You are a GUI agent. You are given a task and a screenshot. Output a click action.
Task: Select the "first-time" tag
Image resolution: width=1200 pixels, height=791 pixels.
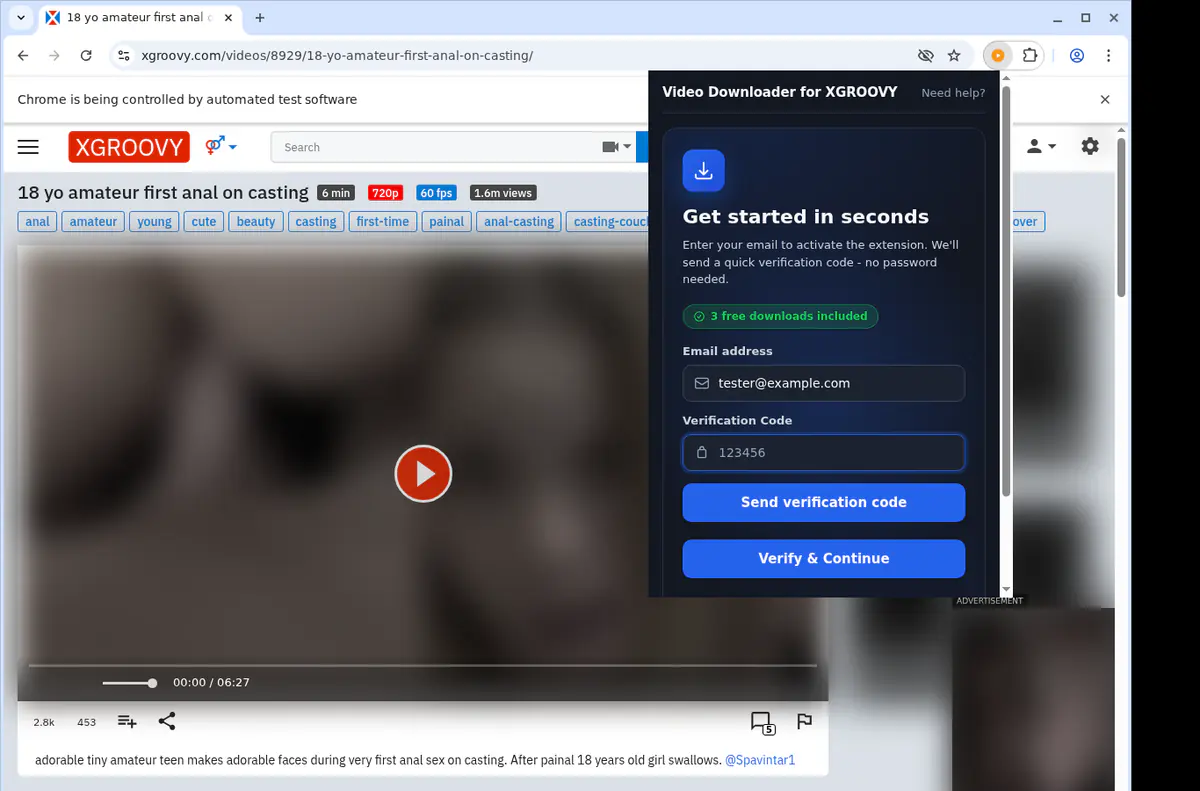point(382,221)
